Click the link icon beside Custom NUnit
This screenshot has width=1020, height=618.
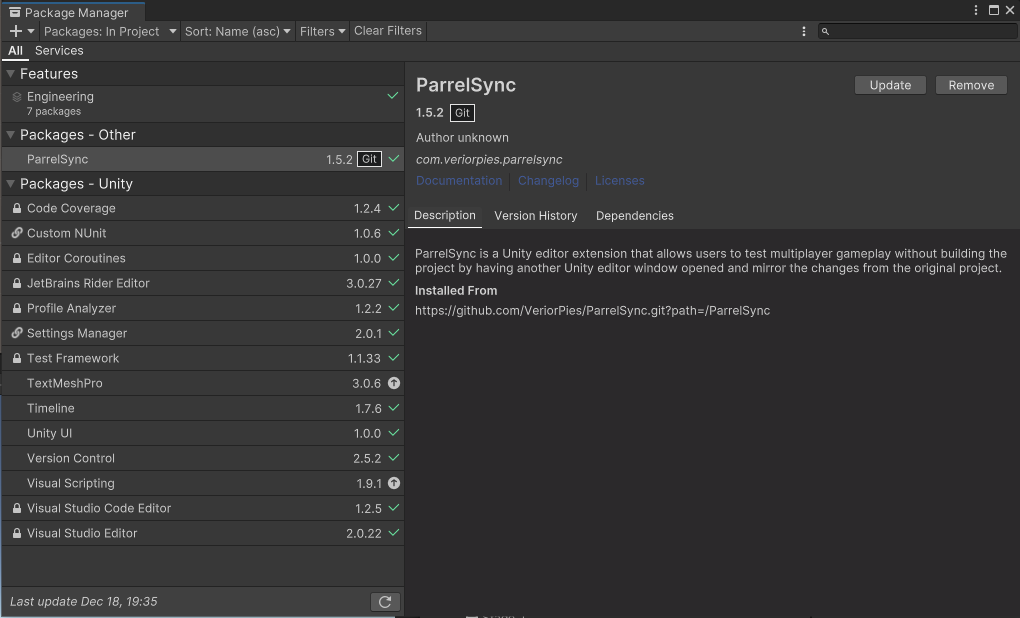(x=17, y=233)
